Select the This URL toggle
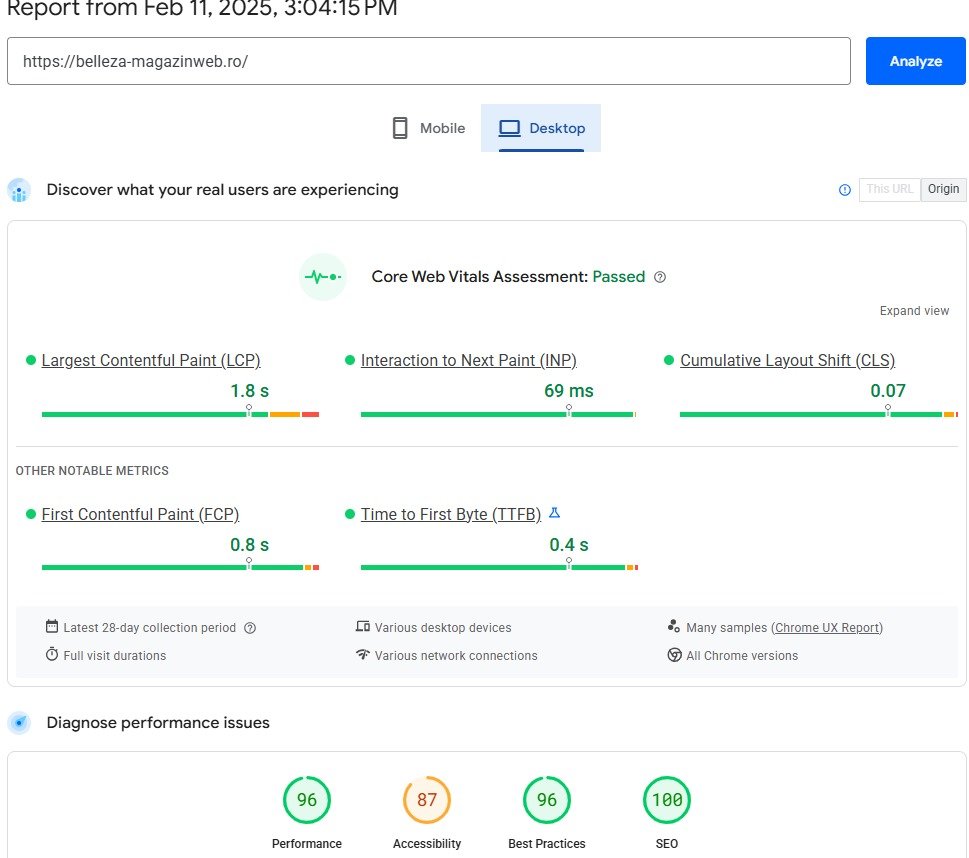 888,189
